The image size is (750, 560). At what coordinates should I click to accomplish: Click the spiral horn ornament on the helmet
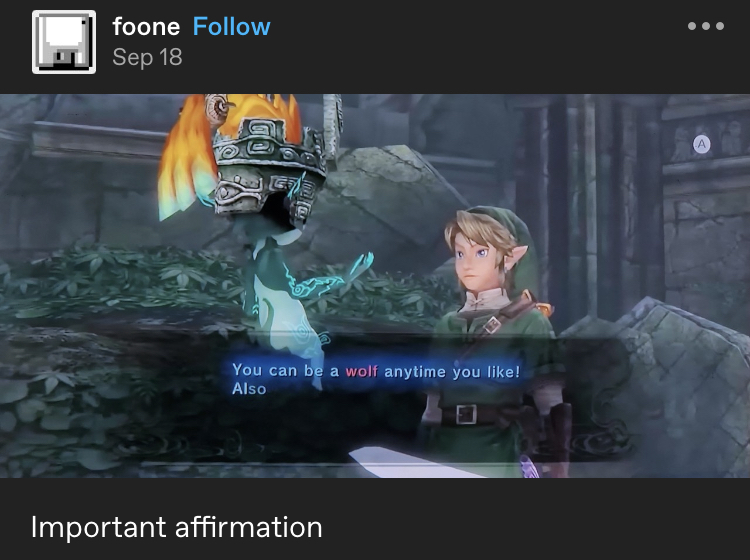[x=216, y=109]
